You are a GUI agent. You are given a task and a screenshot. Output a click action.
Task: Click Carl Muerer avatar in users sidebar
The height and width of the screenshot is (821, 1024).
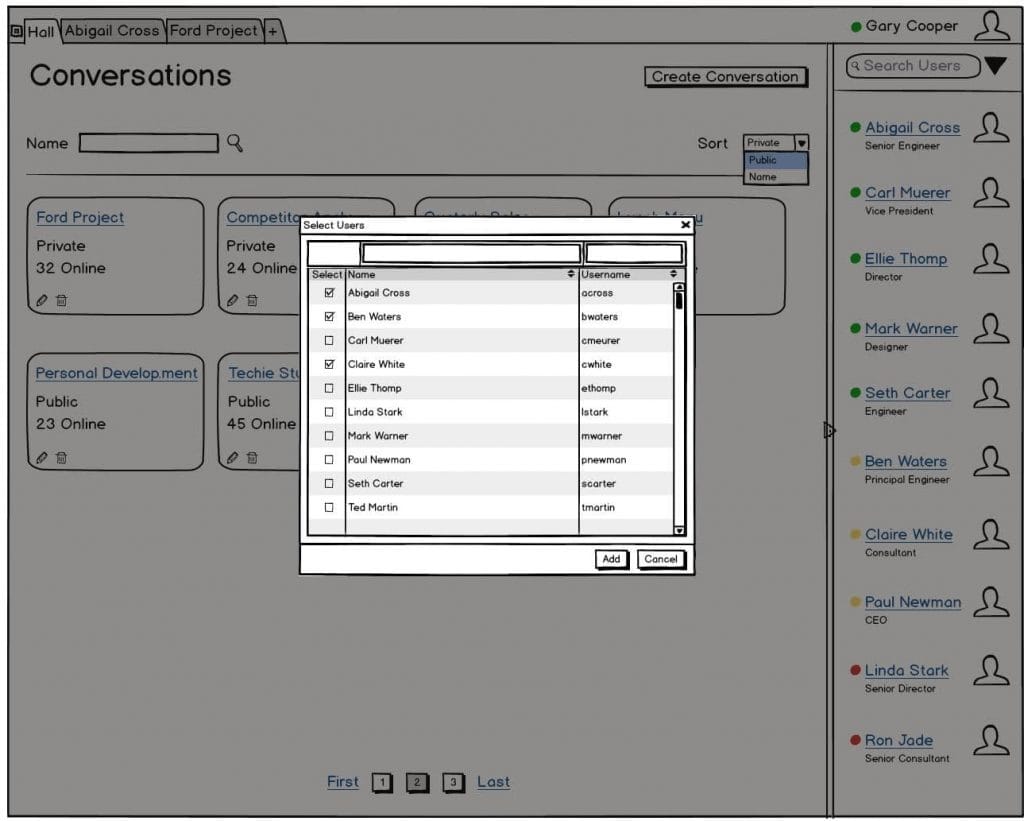click(x=991, y=193)
